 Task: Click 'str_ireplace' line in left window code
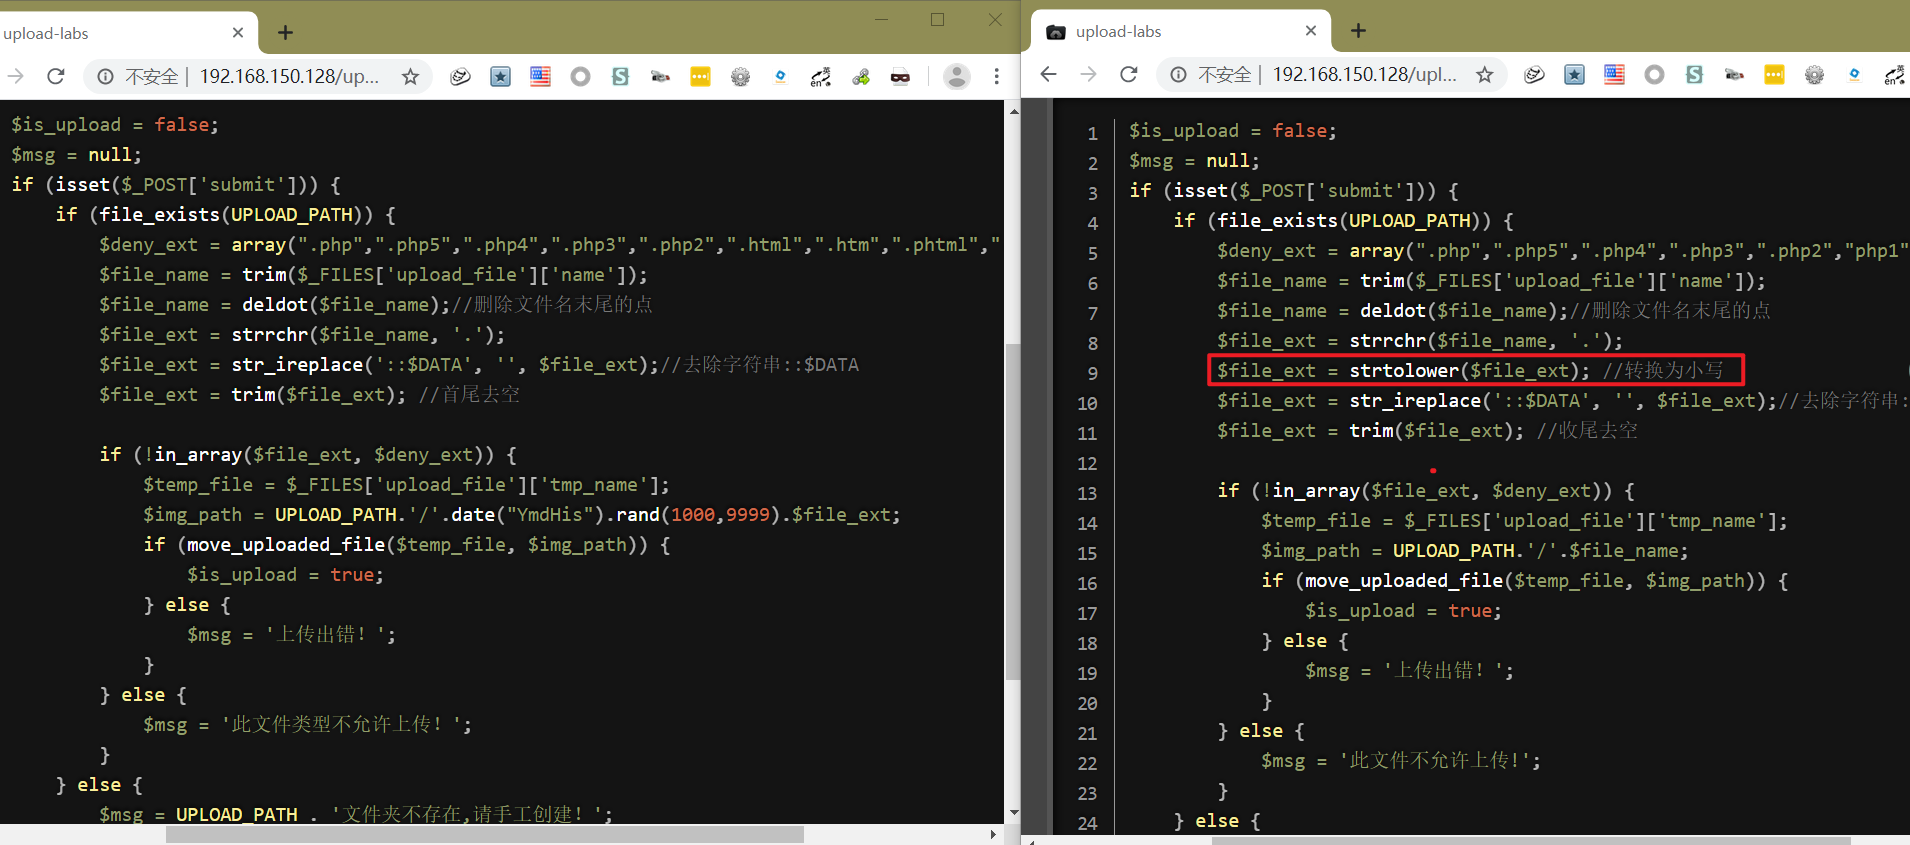[x=479, y=364]
